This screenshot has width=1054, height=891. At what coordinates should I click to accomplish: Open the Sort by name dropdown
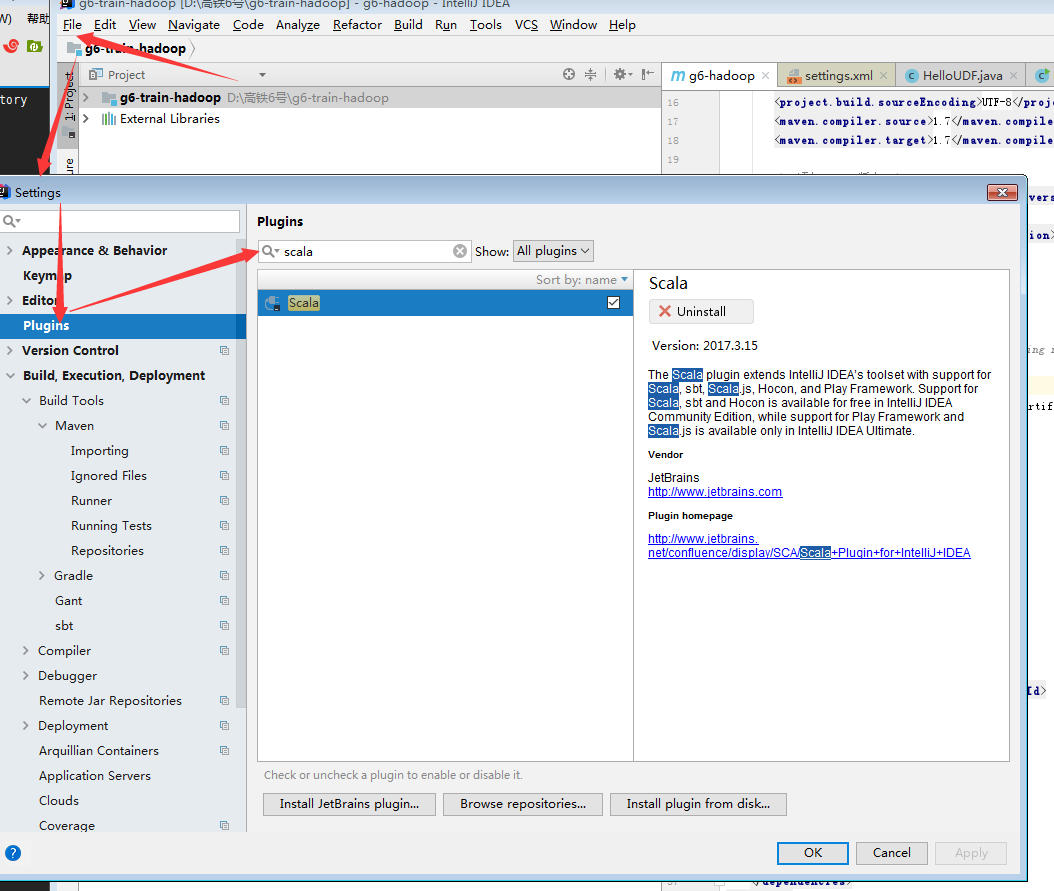(x=581, y=280)
